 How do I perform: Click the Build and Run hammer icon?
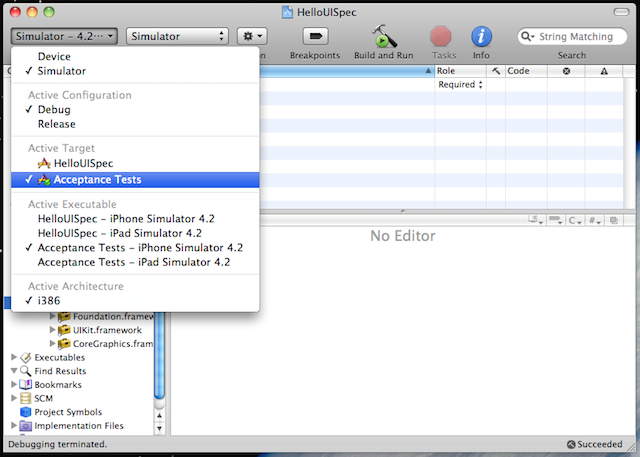coord(384,36)
